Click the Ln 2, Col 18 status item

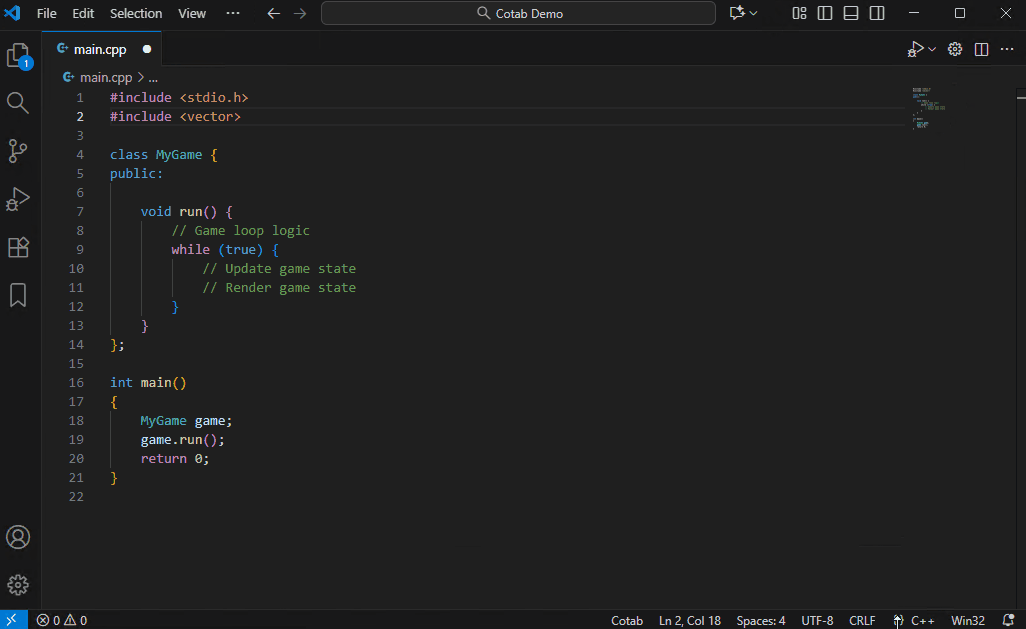point(690,620)
